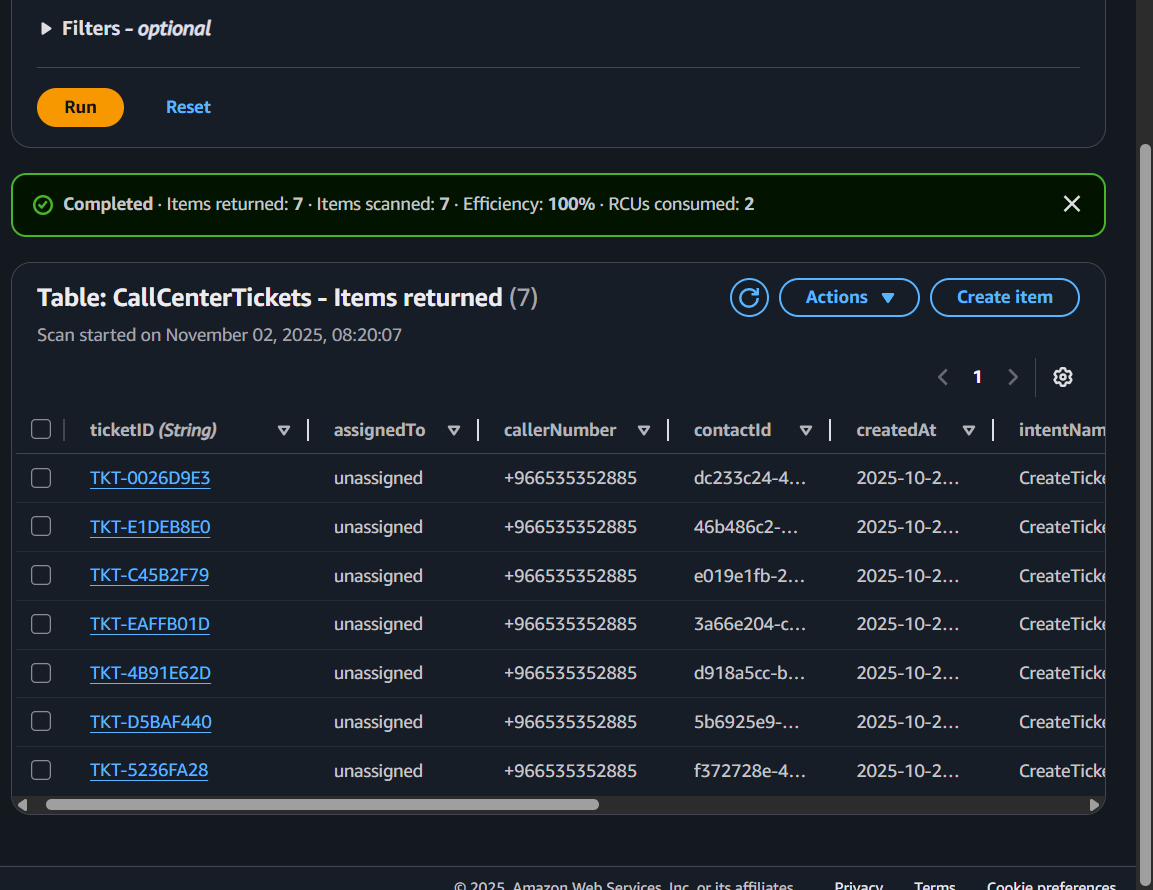Sort by ticketID column arrow

tap(284, 430)
